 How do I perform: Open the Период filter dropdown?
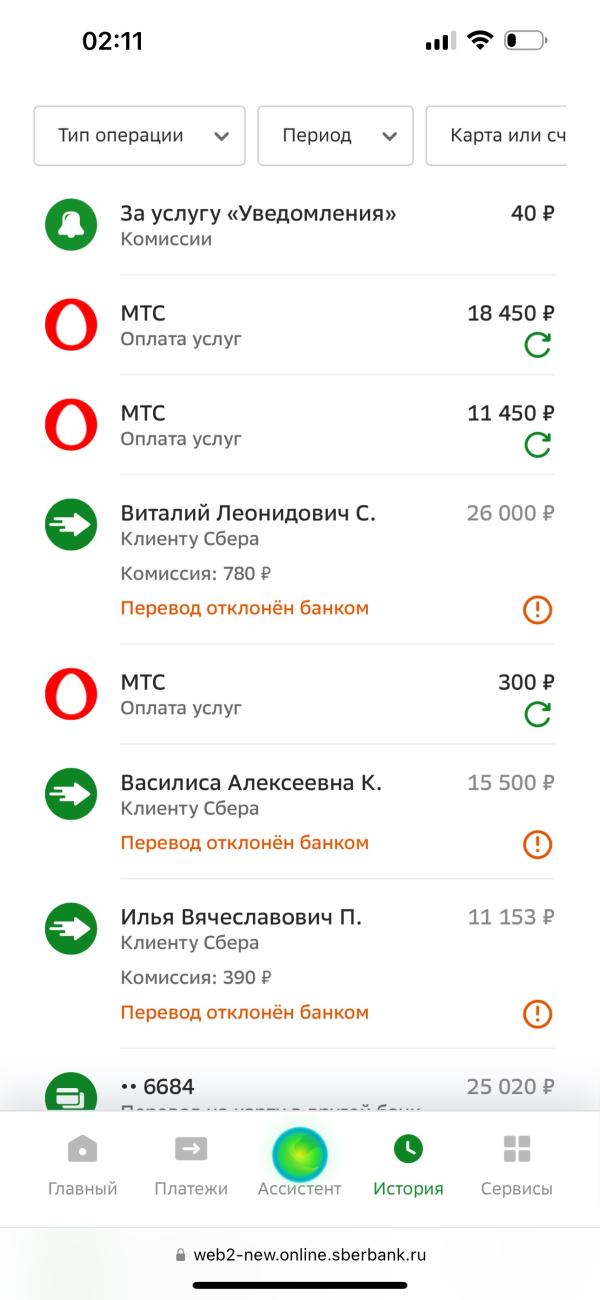pos(336,135)
